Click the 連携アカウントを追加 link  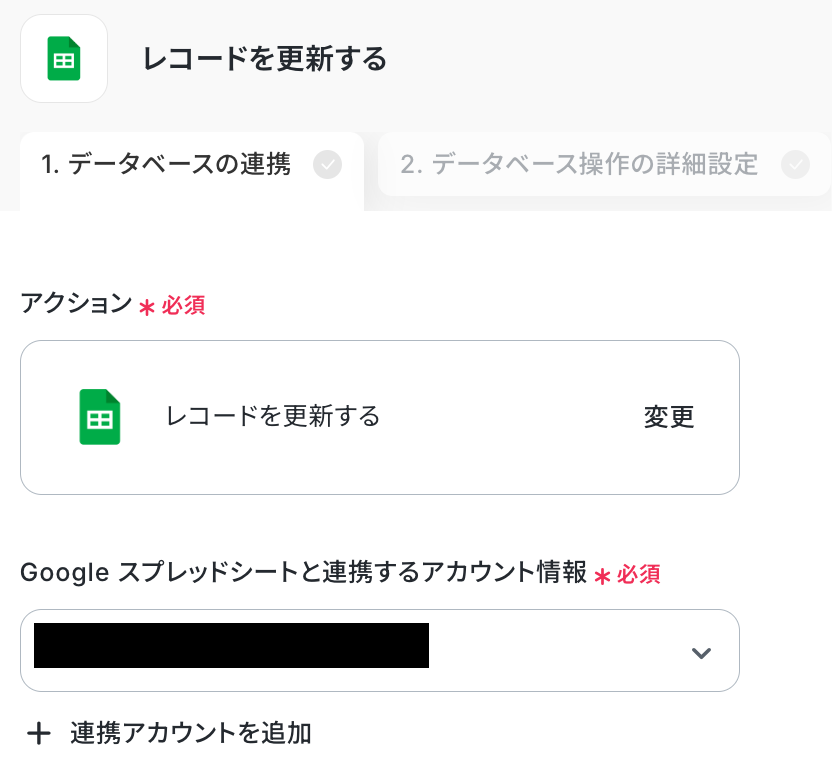[x=191, y=734]
